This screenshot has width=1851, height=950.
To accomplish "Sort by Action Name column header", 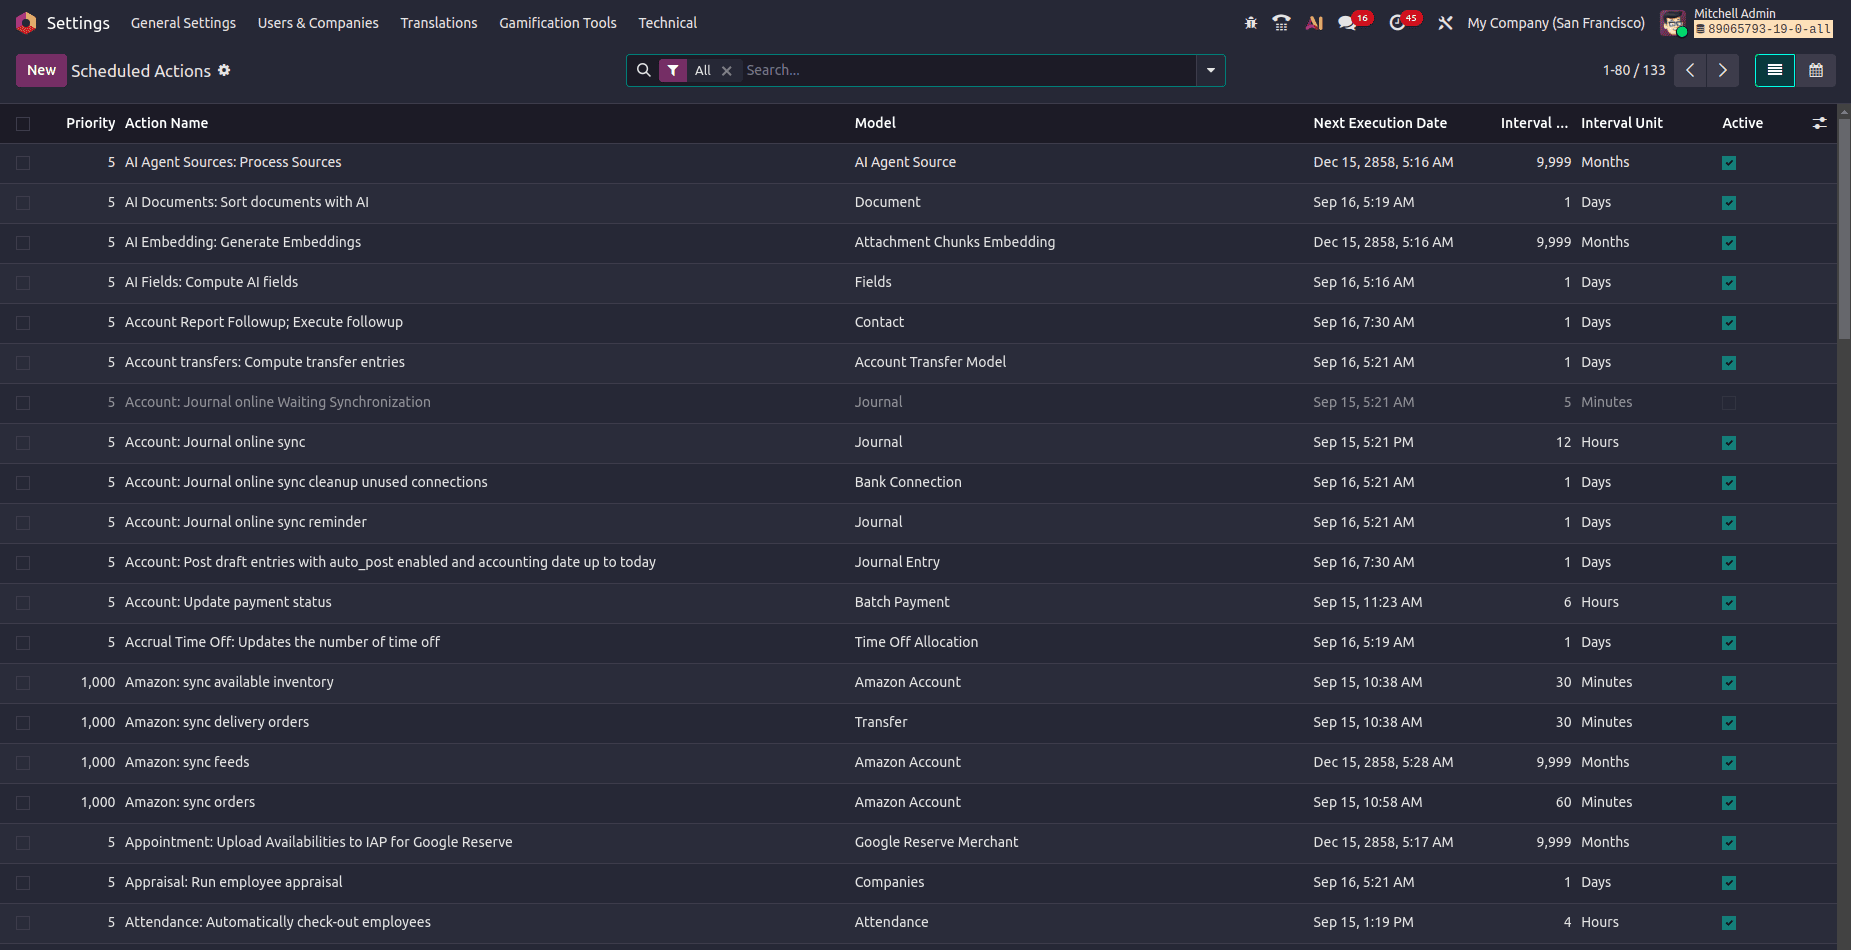I will pyautogui.click(x=167, y=123).
